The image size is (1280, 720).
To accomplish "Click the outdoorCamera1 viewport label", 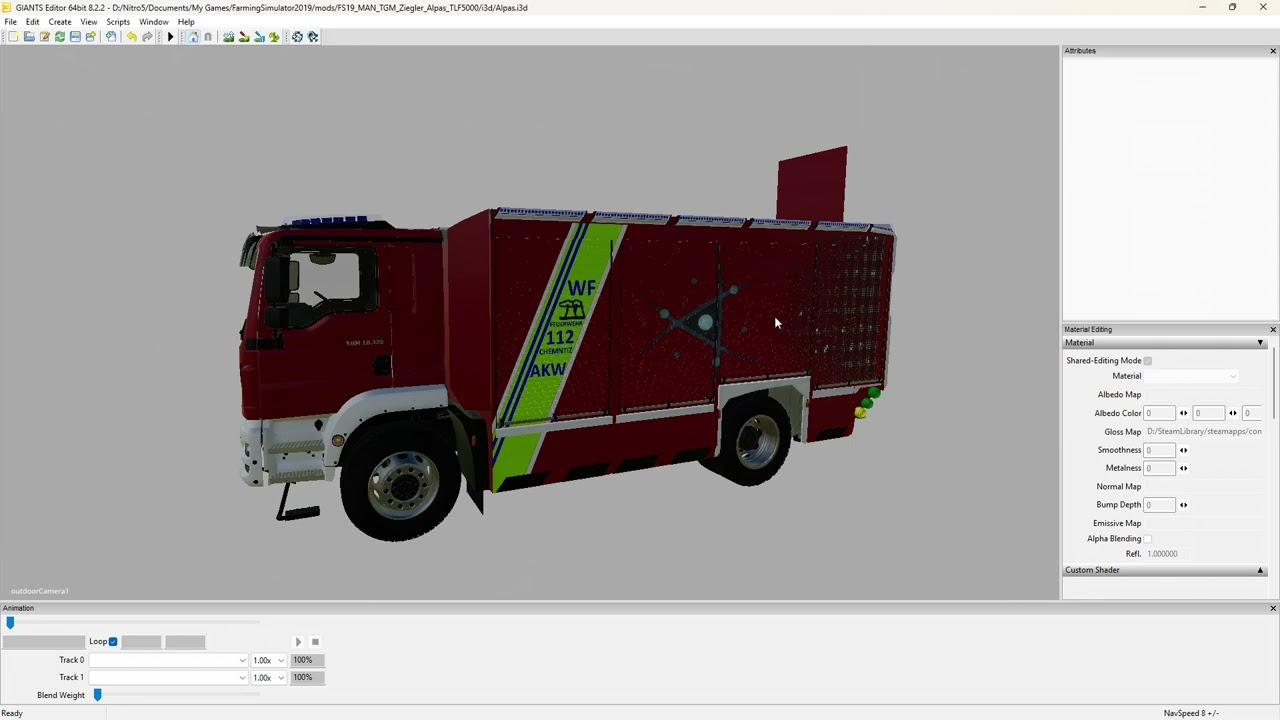I will pos(40,591).
